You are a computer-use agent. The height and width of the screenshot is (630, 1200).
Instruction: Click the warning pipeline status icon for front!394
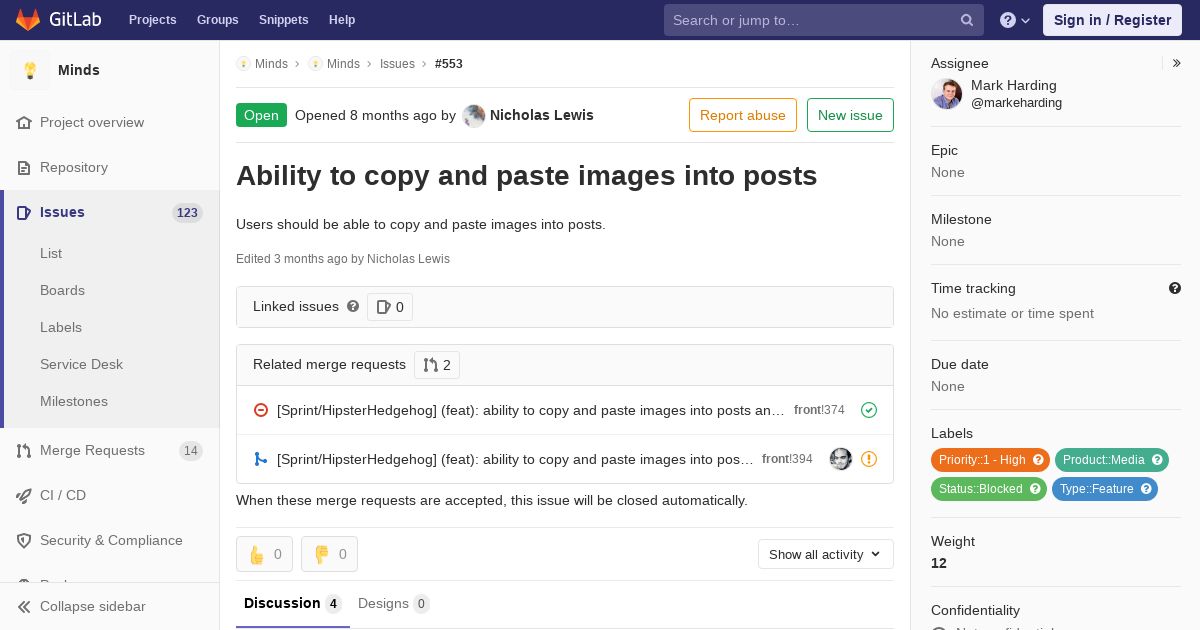click(x=869, y=459)
